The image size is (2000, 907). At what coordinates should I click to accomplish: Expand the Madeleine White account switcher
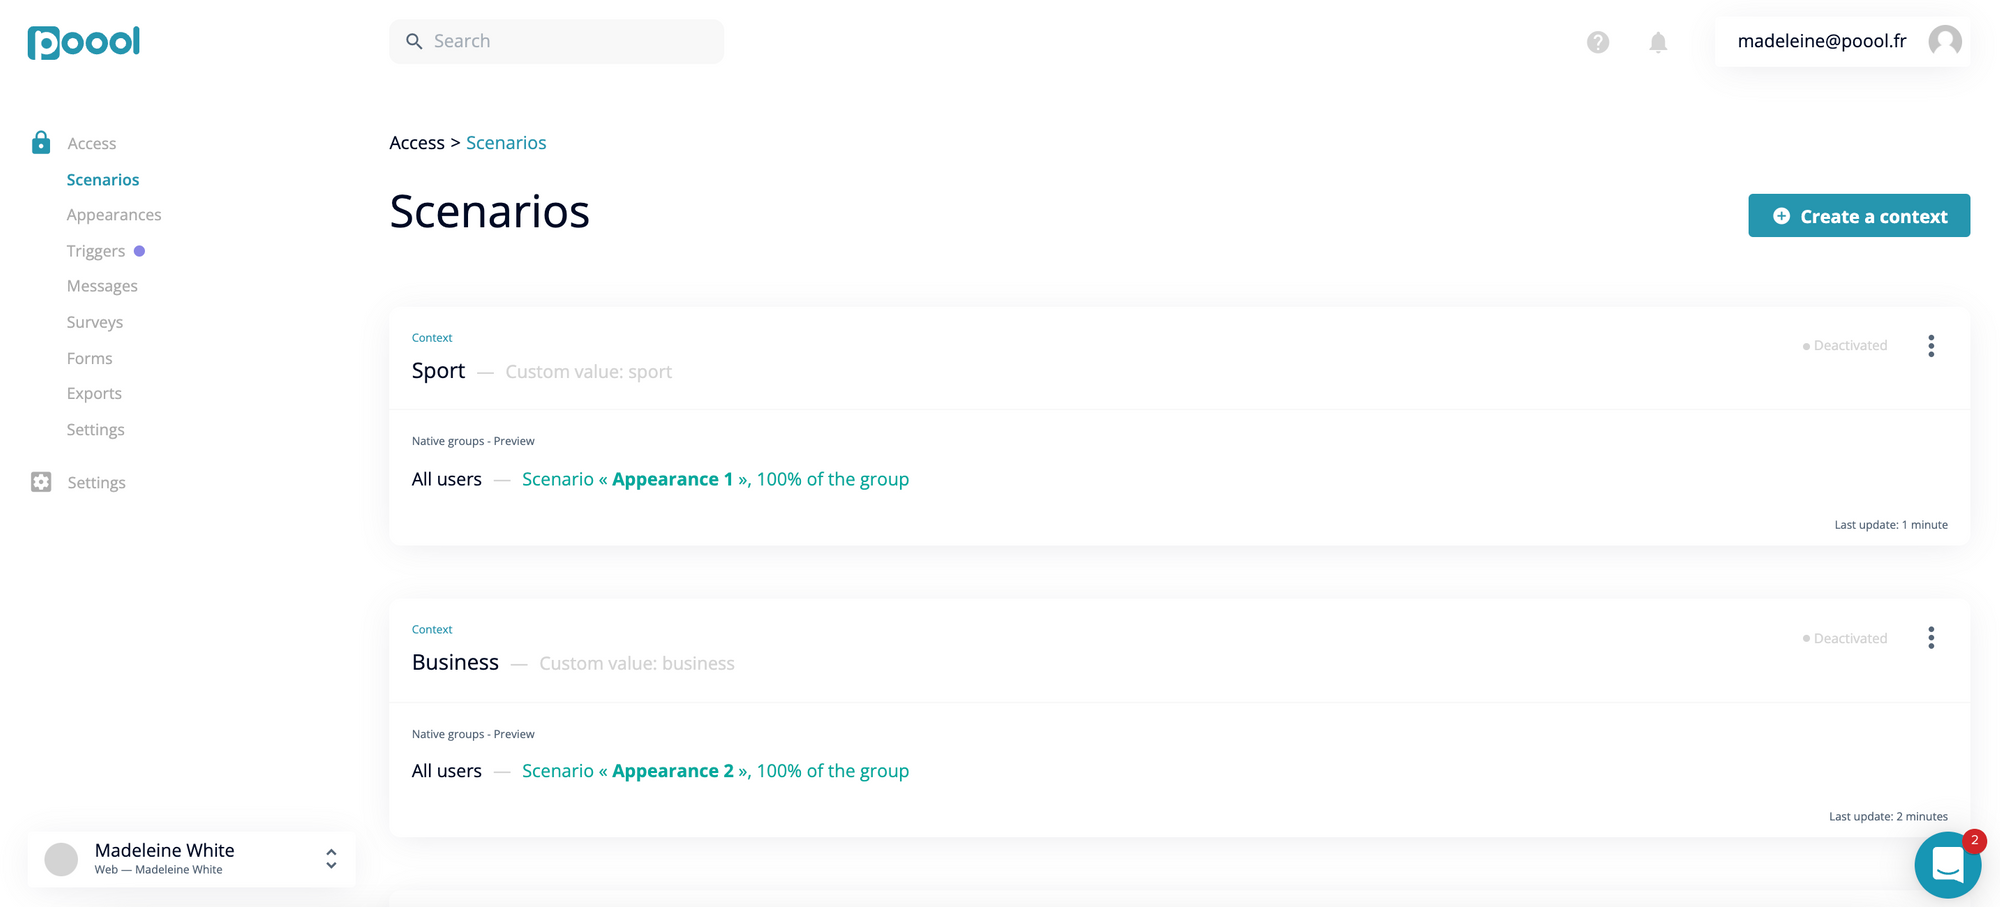165,849
